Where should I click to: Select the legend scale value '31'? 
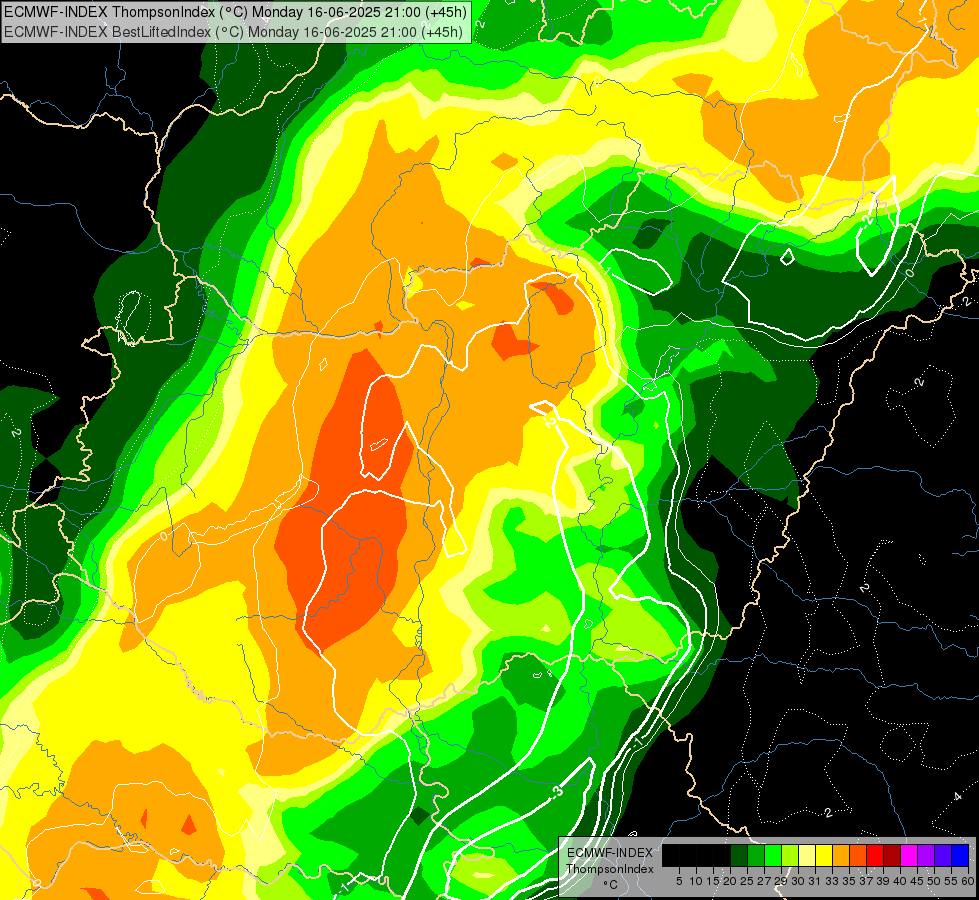tap(815, 881)
